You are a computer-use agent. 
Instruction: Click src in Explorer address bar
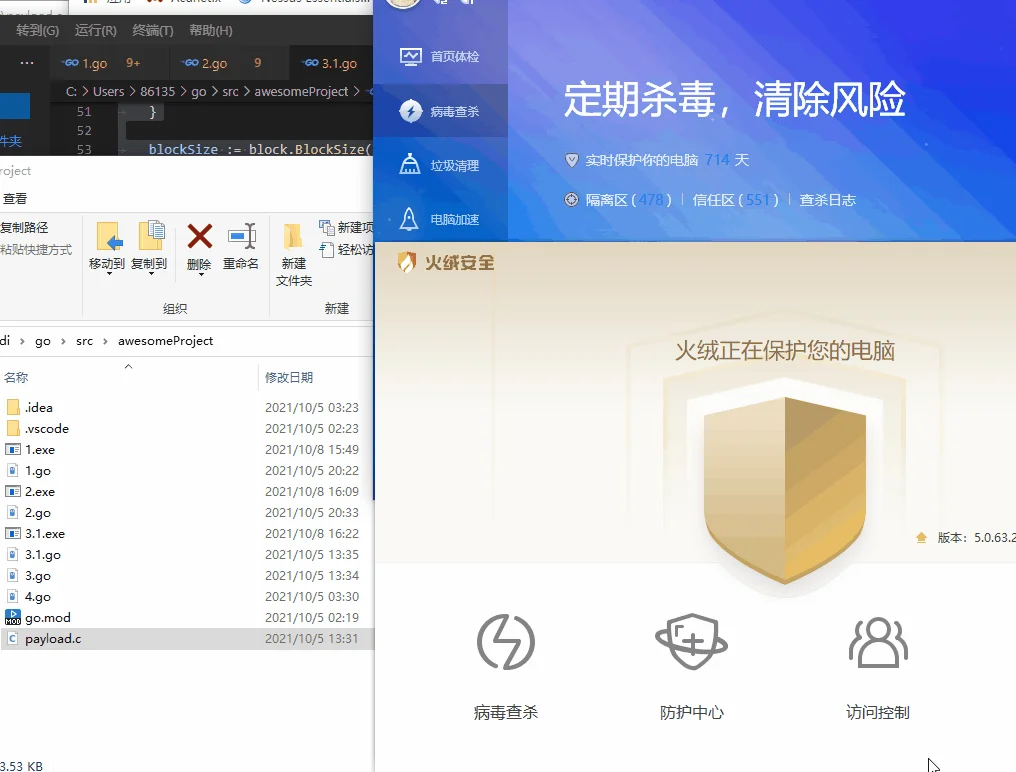[84, 341]
